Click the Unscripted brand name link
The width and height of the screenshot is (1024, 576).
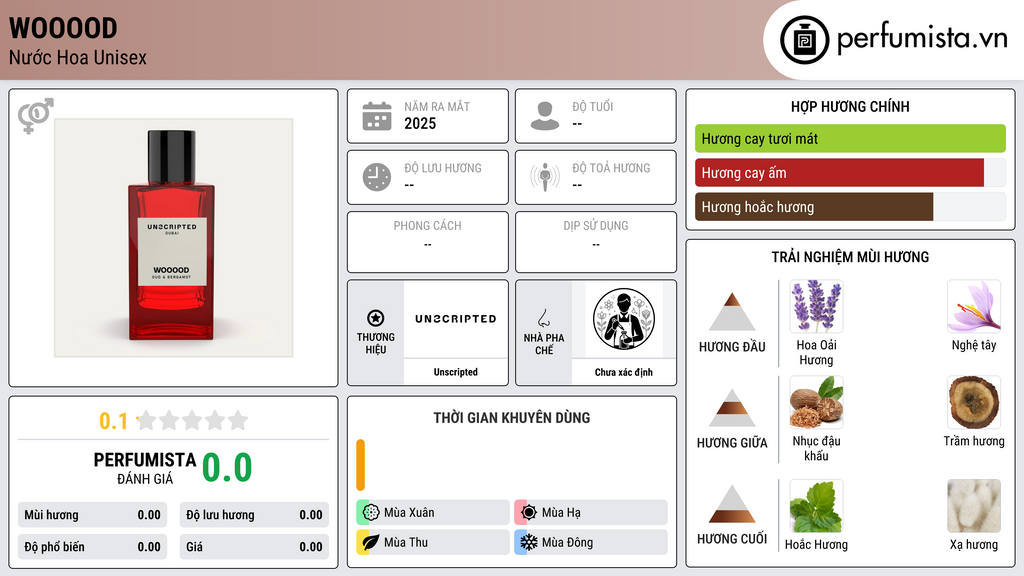pos(455,372)
